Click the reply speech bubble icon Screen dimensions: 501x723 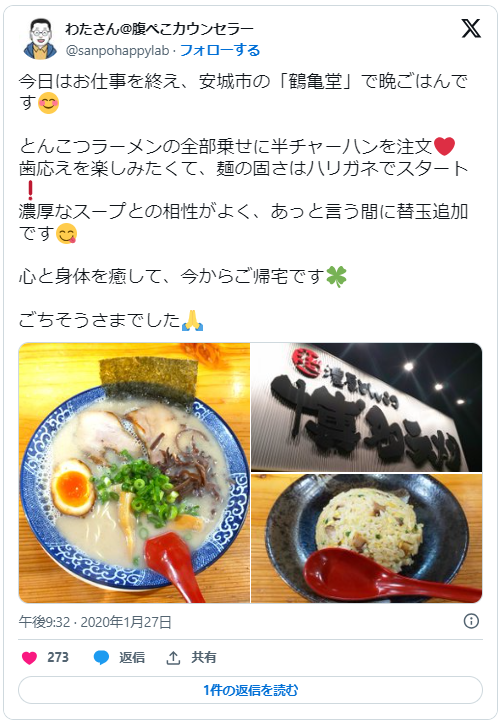pyautogui.click(x=101, y=658)
